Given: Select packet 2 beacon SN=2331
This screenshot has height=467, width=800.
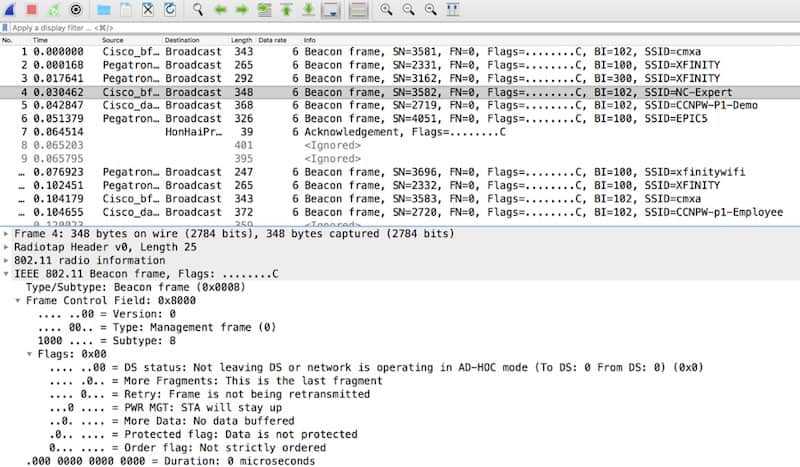Looking at the screenshot, I should point(400,65).
